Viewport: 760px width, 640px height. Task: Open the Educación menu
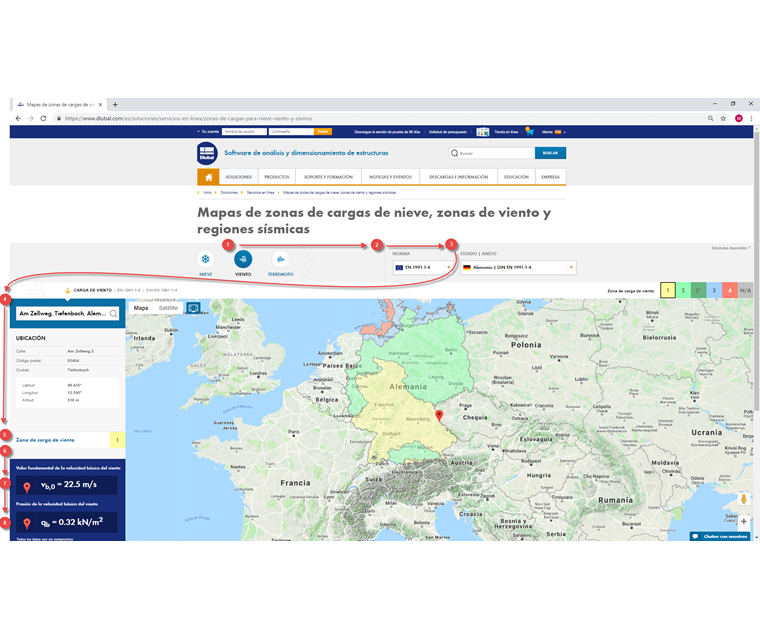point(516,177)
